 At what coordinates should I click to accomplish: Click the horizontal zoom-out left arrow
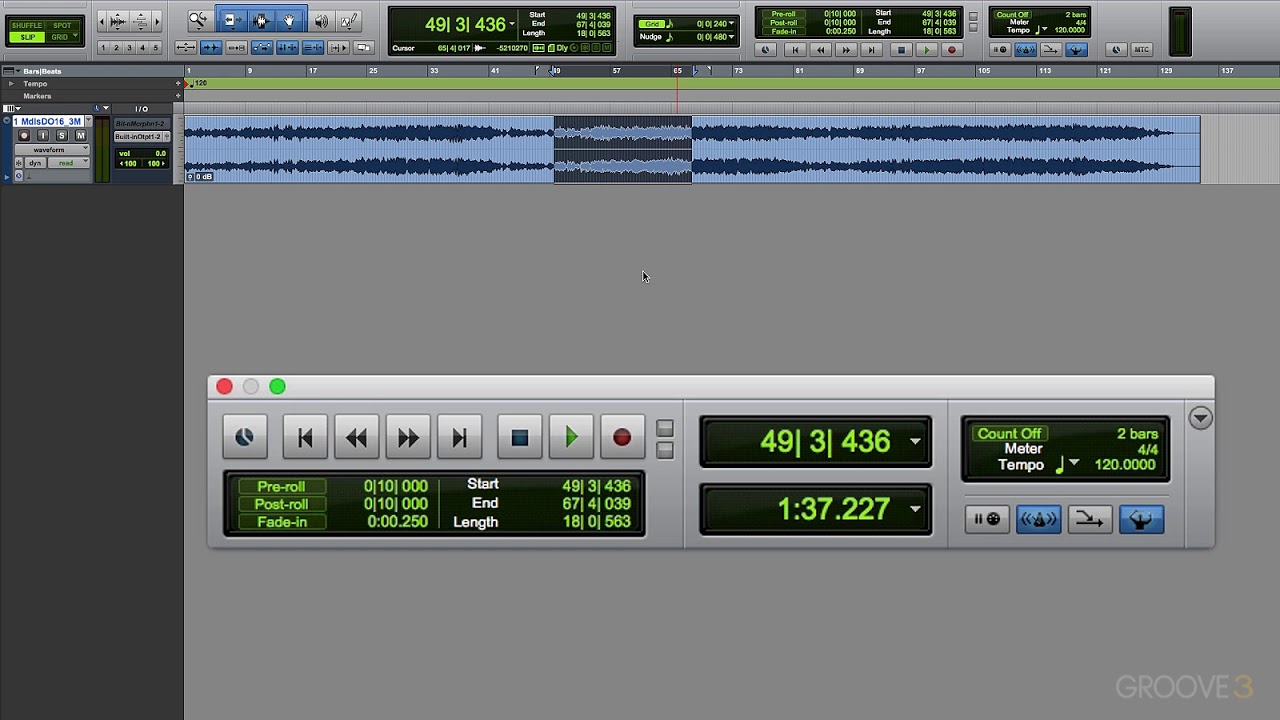click(104, 21)
